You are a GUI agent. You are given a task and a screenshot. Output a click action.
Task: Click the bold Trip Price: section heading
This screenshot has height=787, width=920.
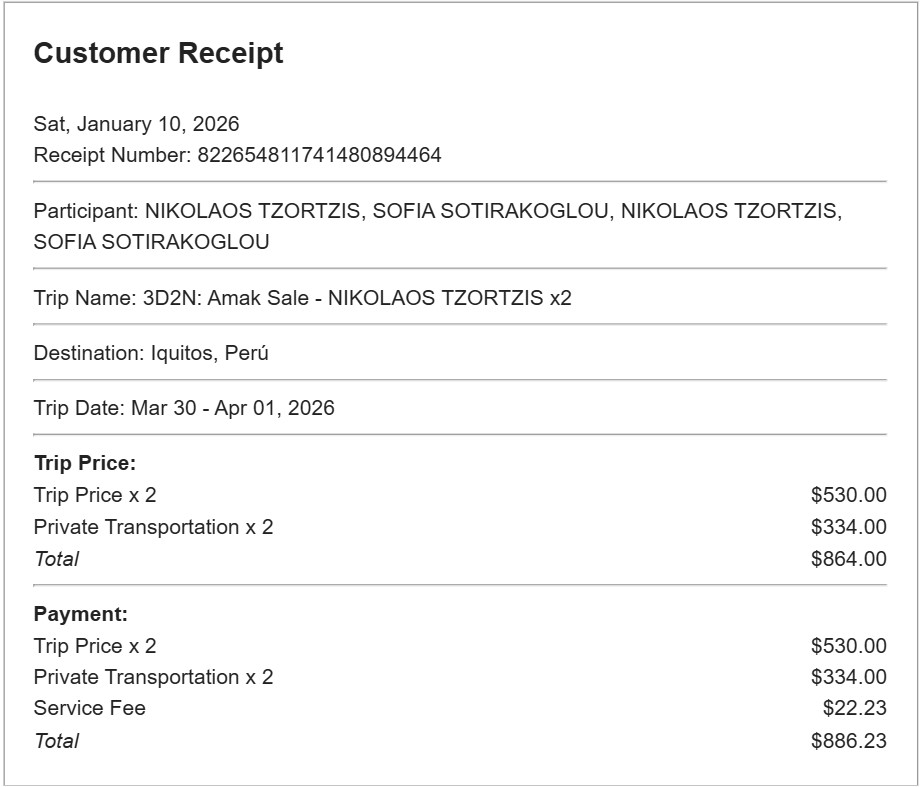click(84, 464)
